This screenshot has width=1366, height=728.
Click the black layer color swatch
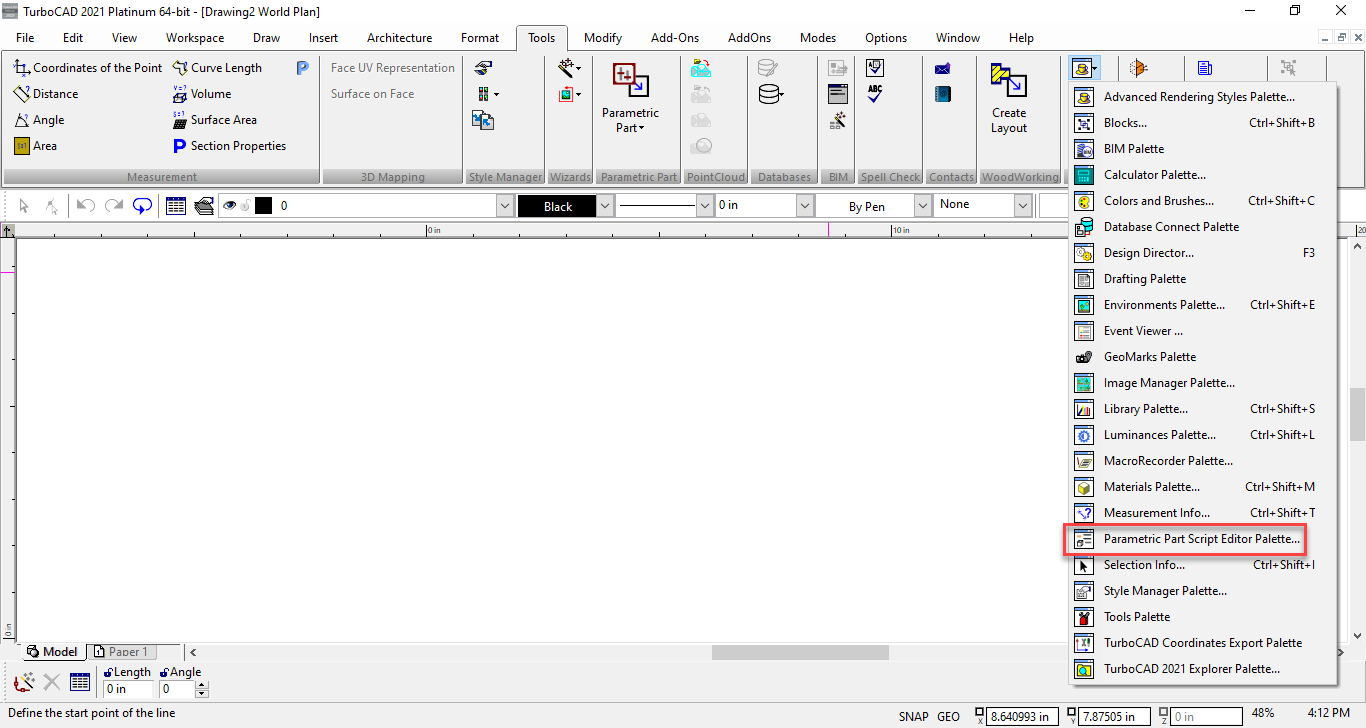click(264, 206)
